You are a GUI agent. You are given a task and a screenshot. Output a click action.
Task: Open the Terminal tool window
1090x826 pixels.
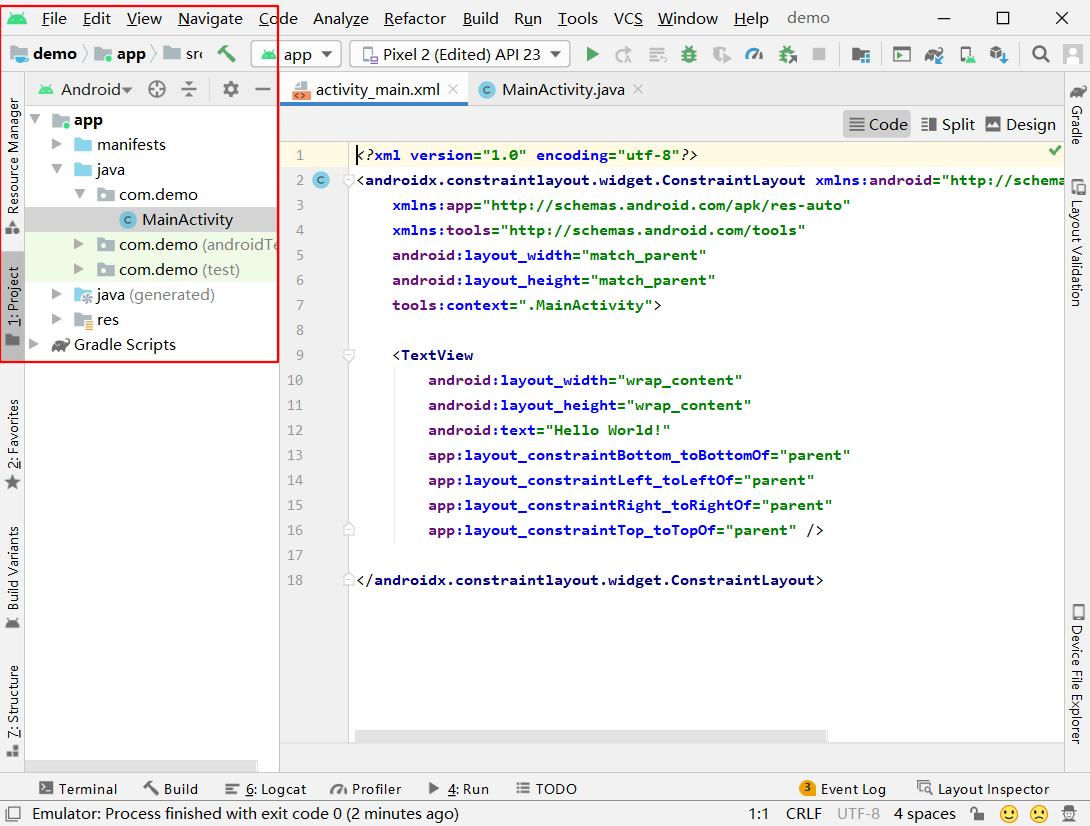[x=78, y=788]
